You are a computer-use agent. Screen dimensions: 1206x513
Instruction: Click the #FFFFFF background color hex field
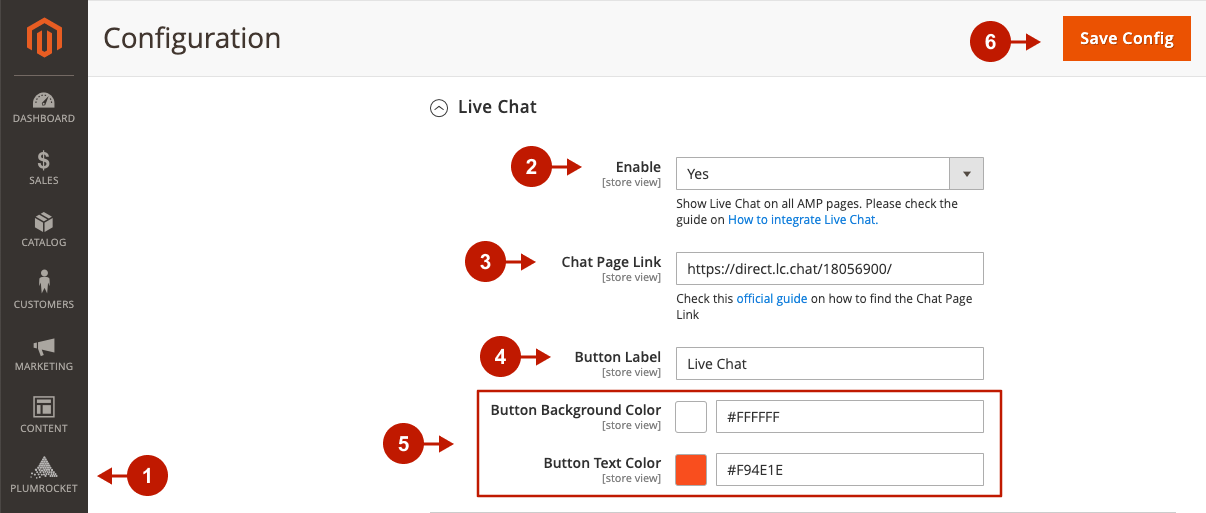(x=849, y=417)
